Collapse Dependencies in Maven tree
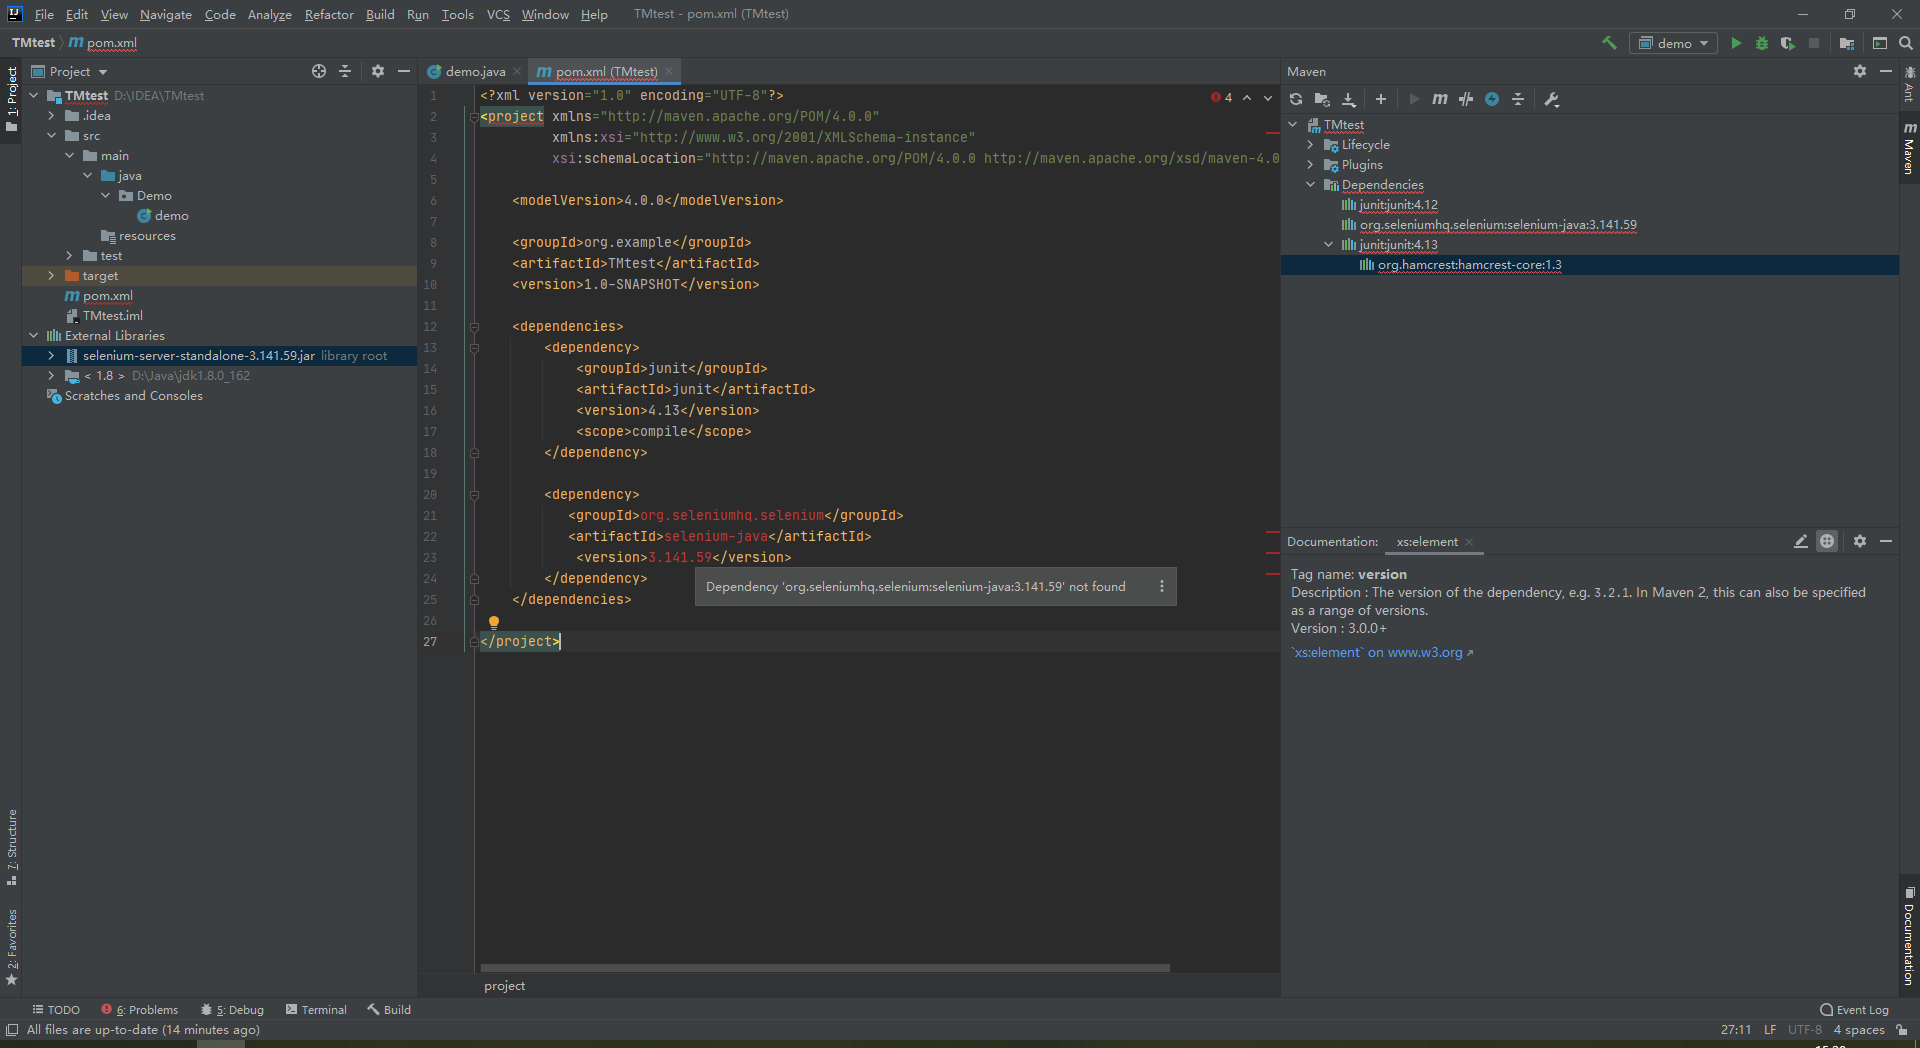The height and width of the screenshot is (1048, 1920). pyautogui.click(x=1311, y=185)
